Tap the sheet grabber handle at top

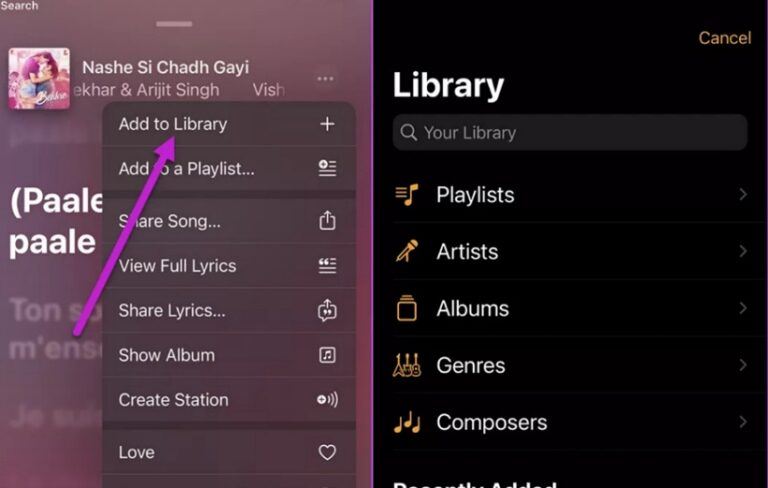tap(174, 24)
